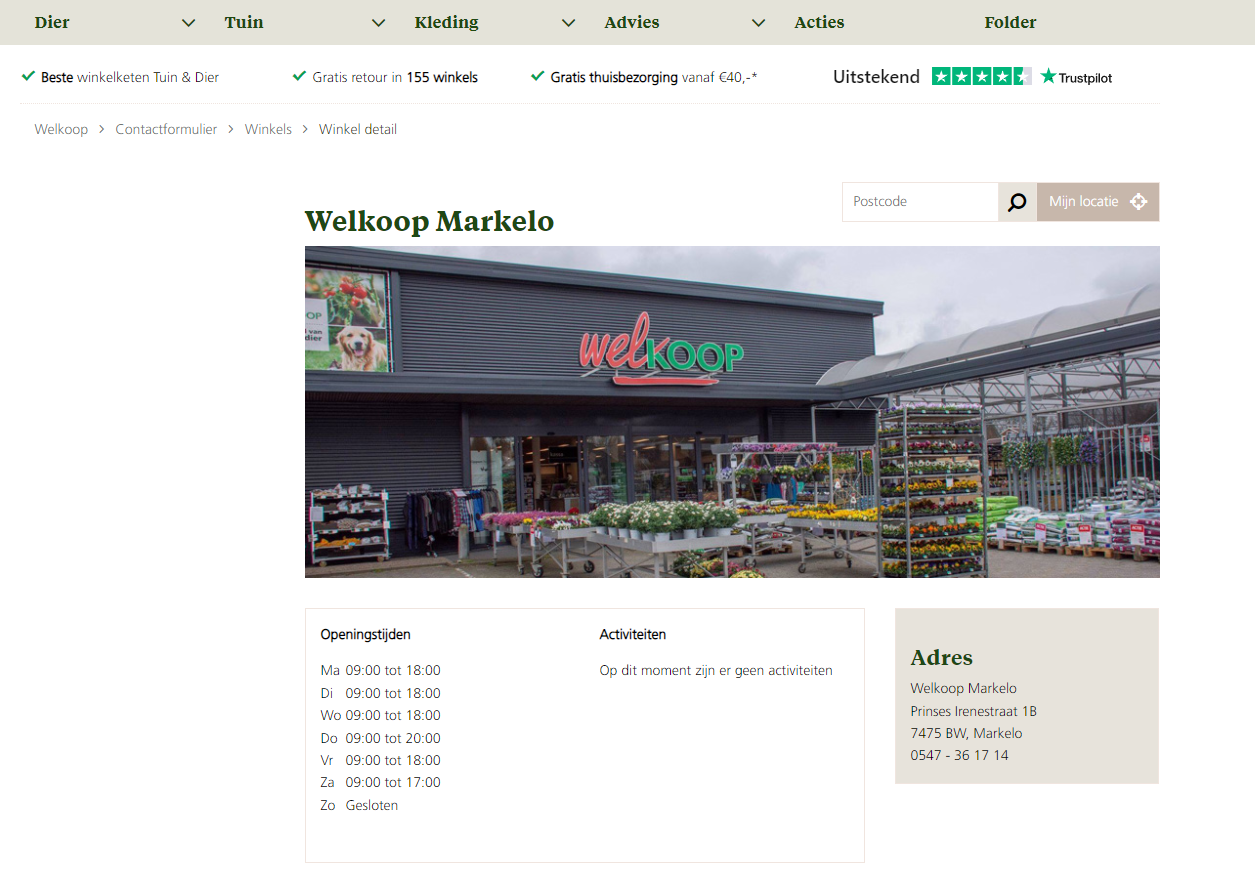Click into the Postcode input field

[920, 202]
